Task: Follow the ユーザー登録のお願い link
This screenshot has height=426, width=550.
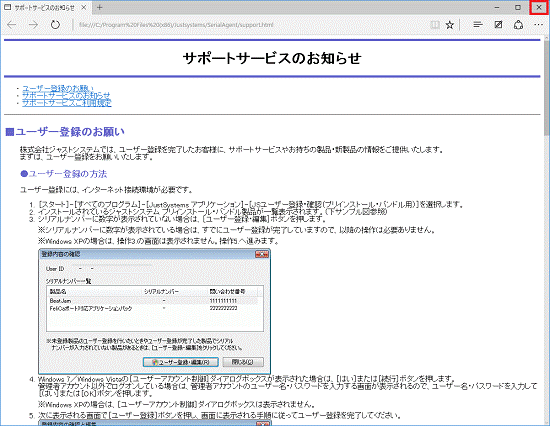Action: (x=58, y=88)
